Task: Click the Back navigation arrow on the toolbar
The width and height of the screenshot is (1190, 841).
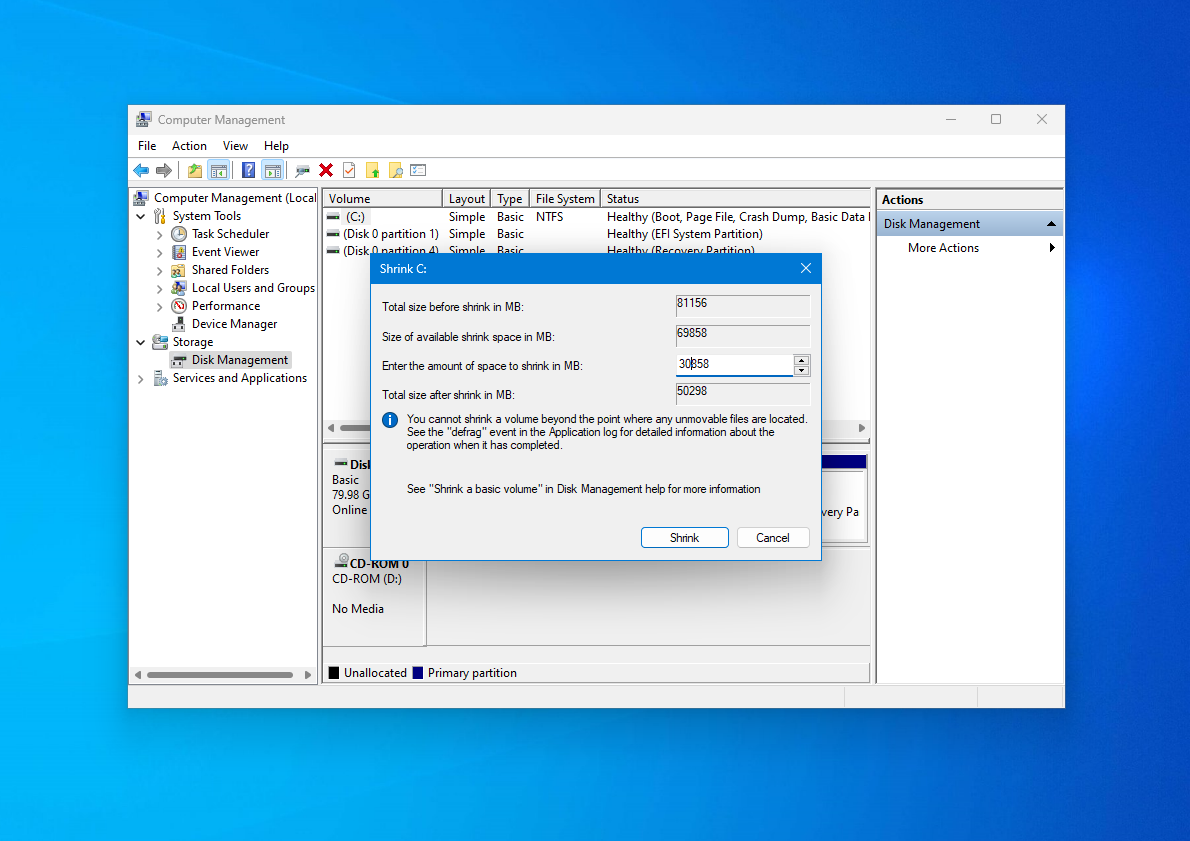Action: 140,170
